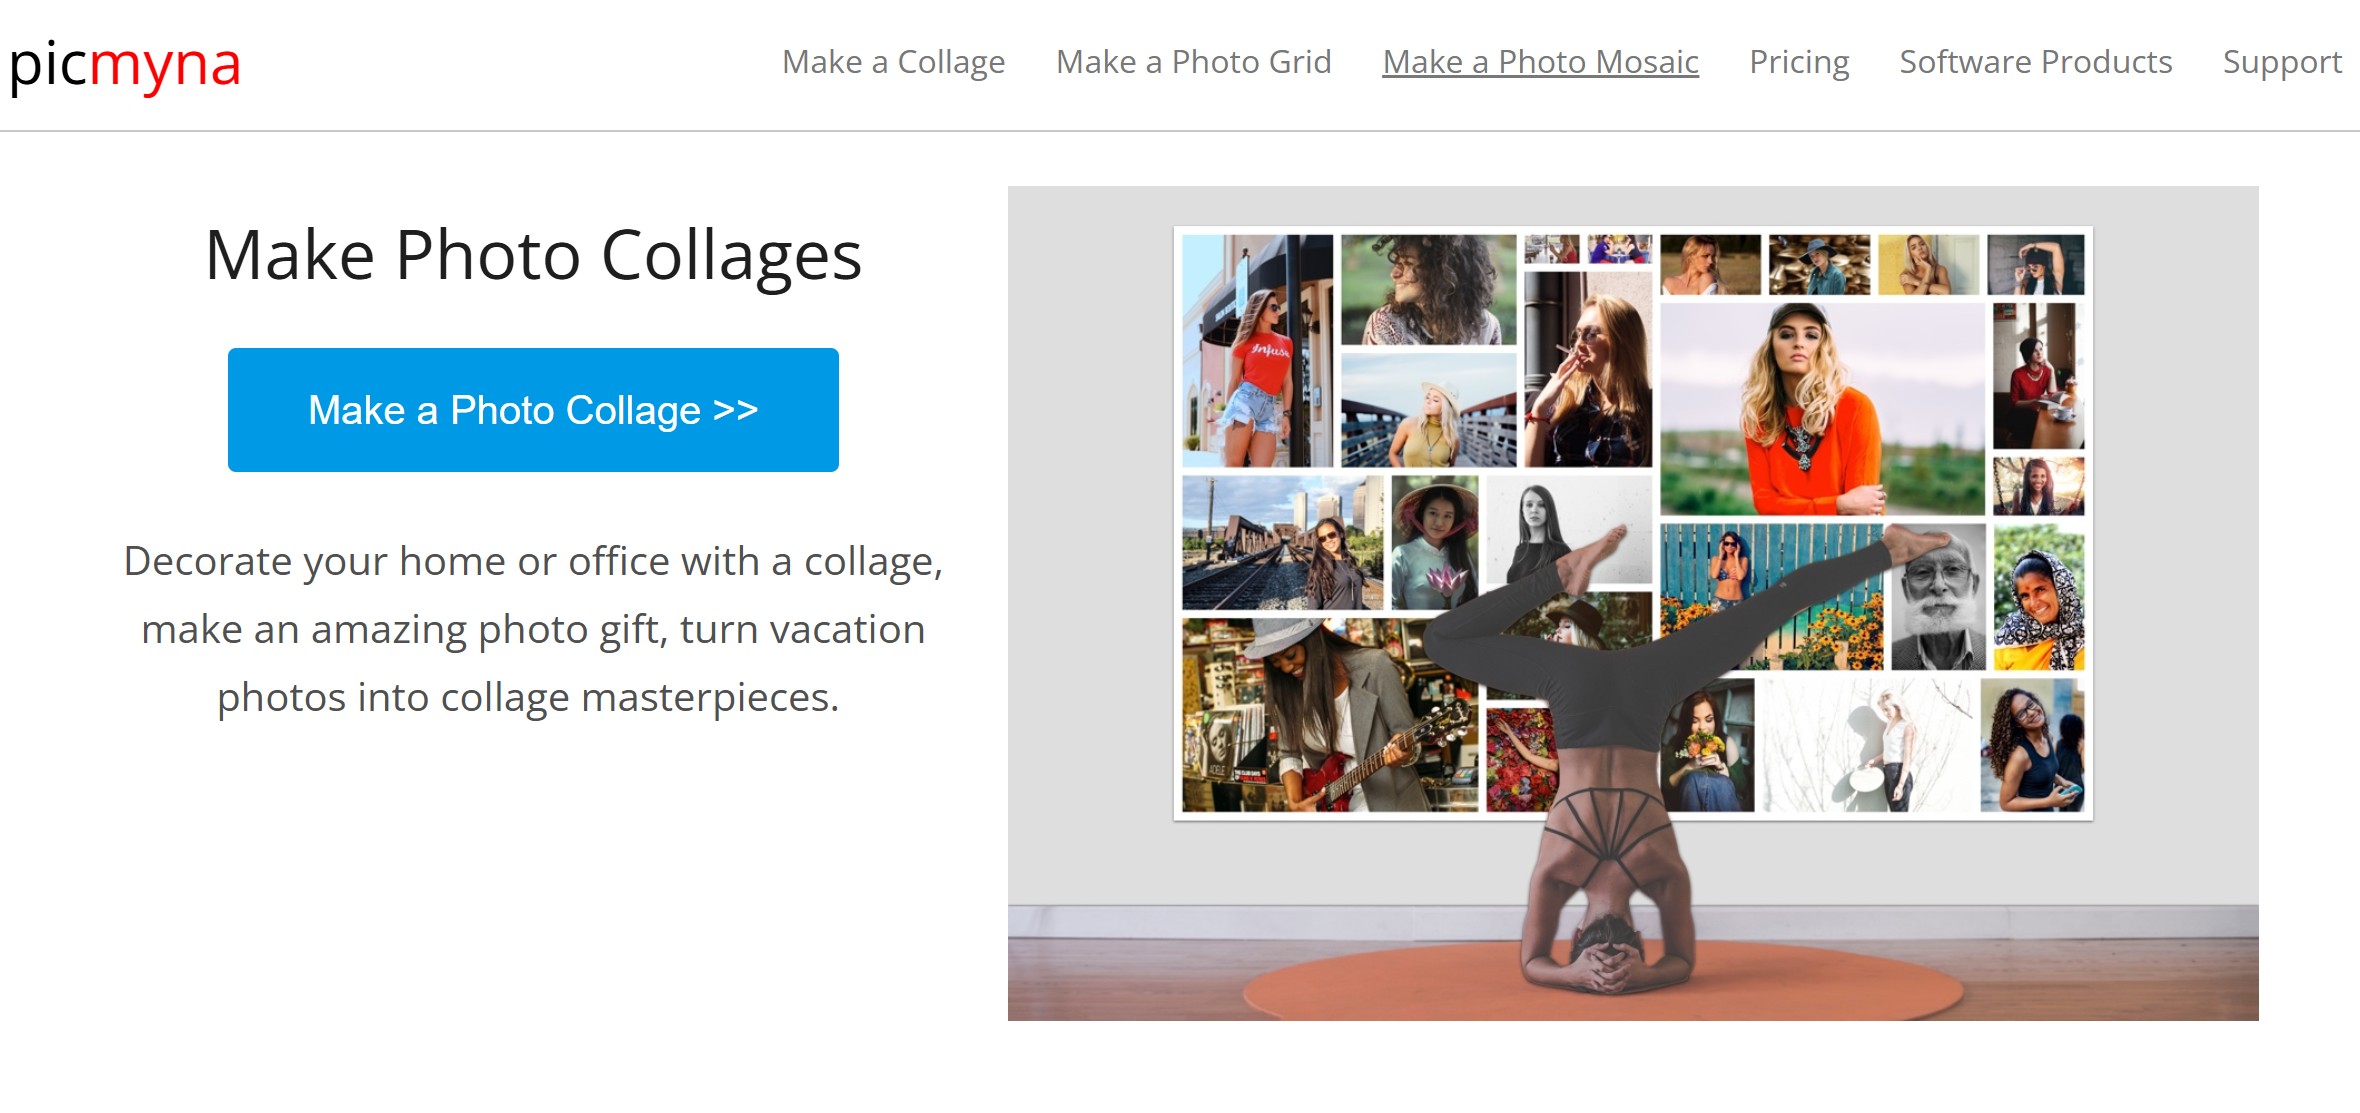Click the picmyna logo
Image resolution: width=2360 pixels, height=1113 pixels.
click(x=125, y=65)
